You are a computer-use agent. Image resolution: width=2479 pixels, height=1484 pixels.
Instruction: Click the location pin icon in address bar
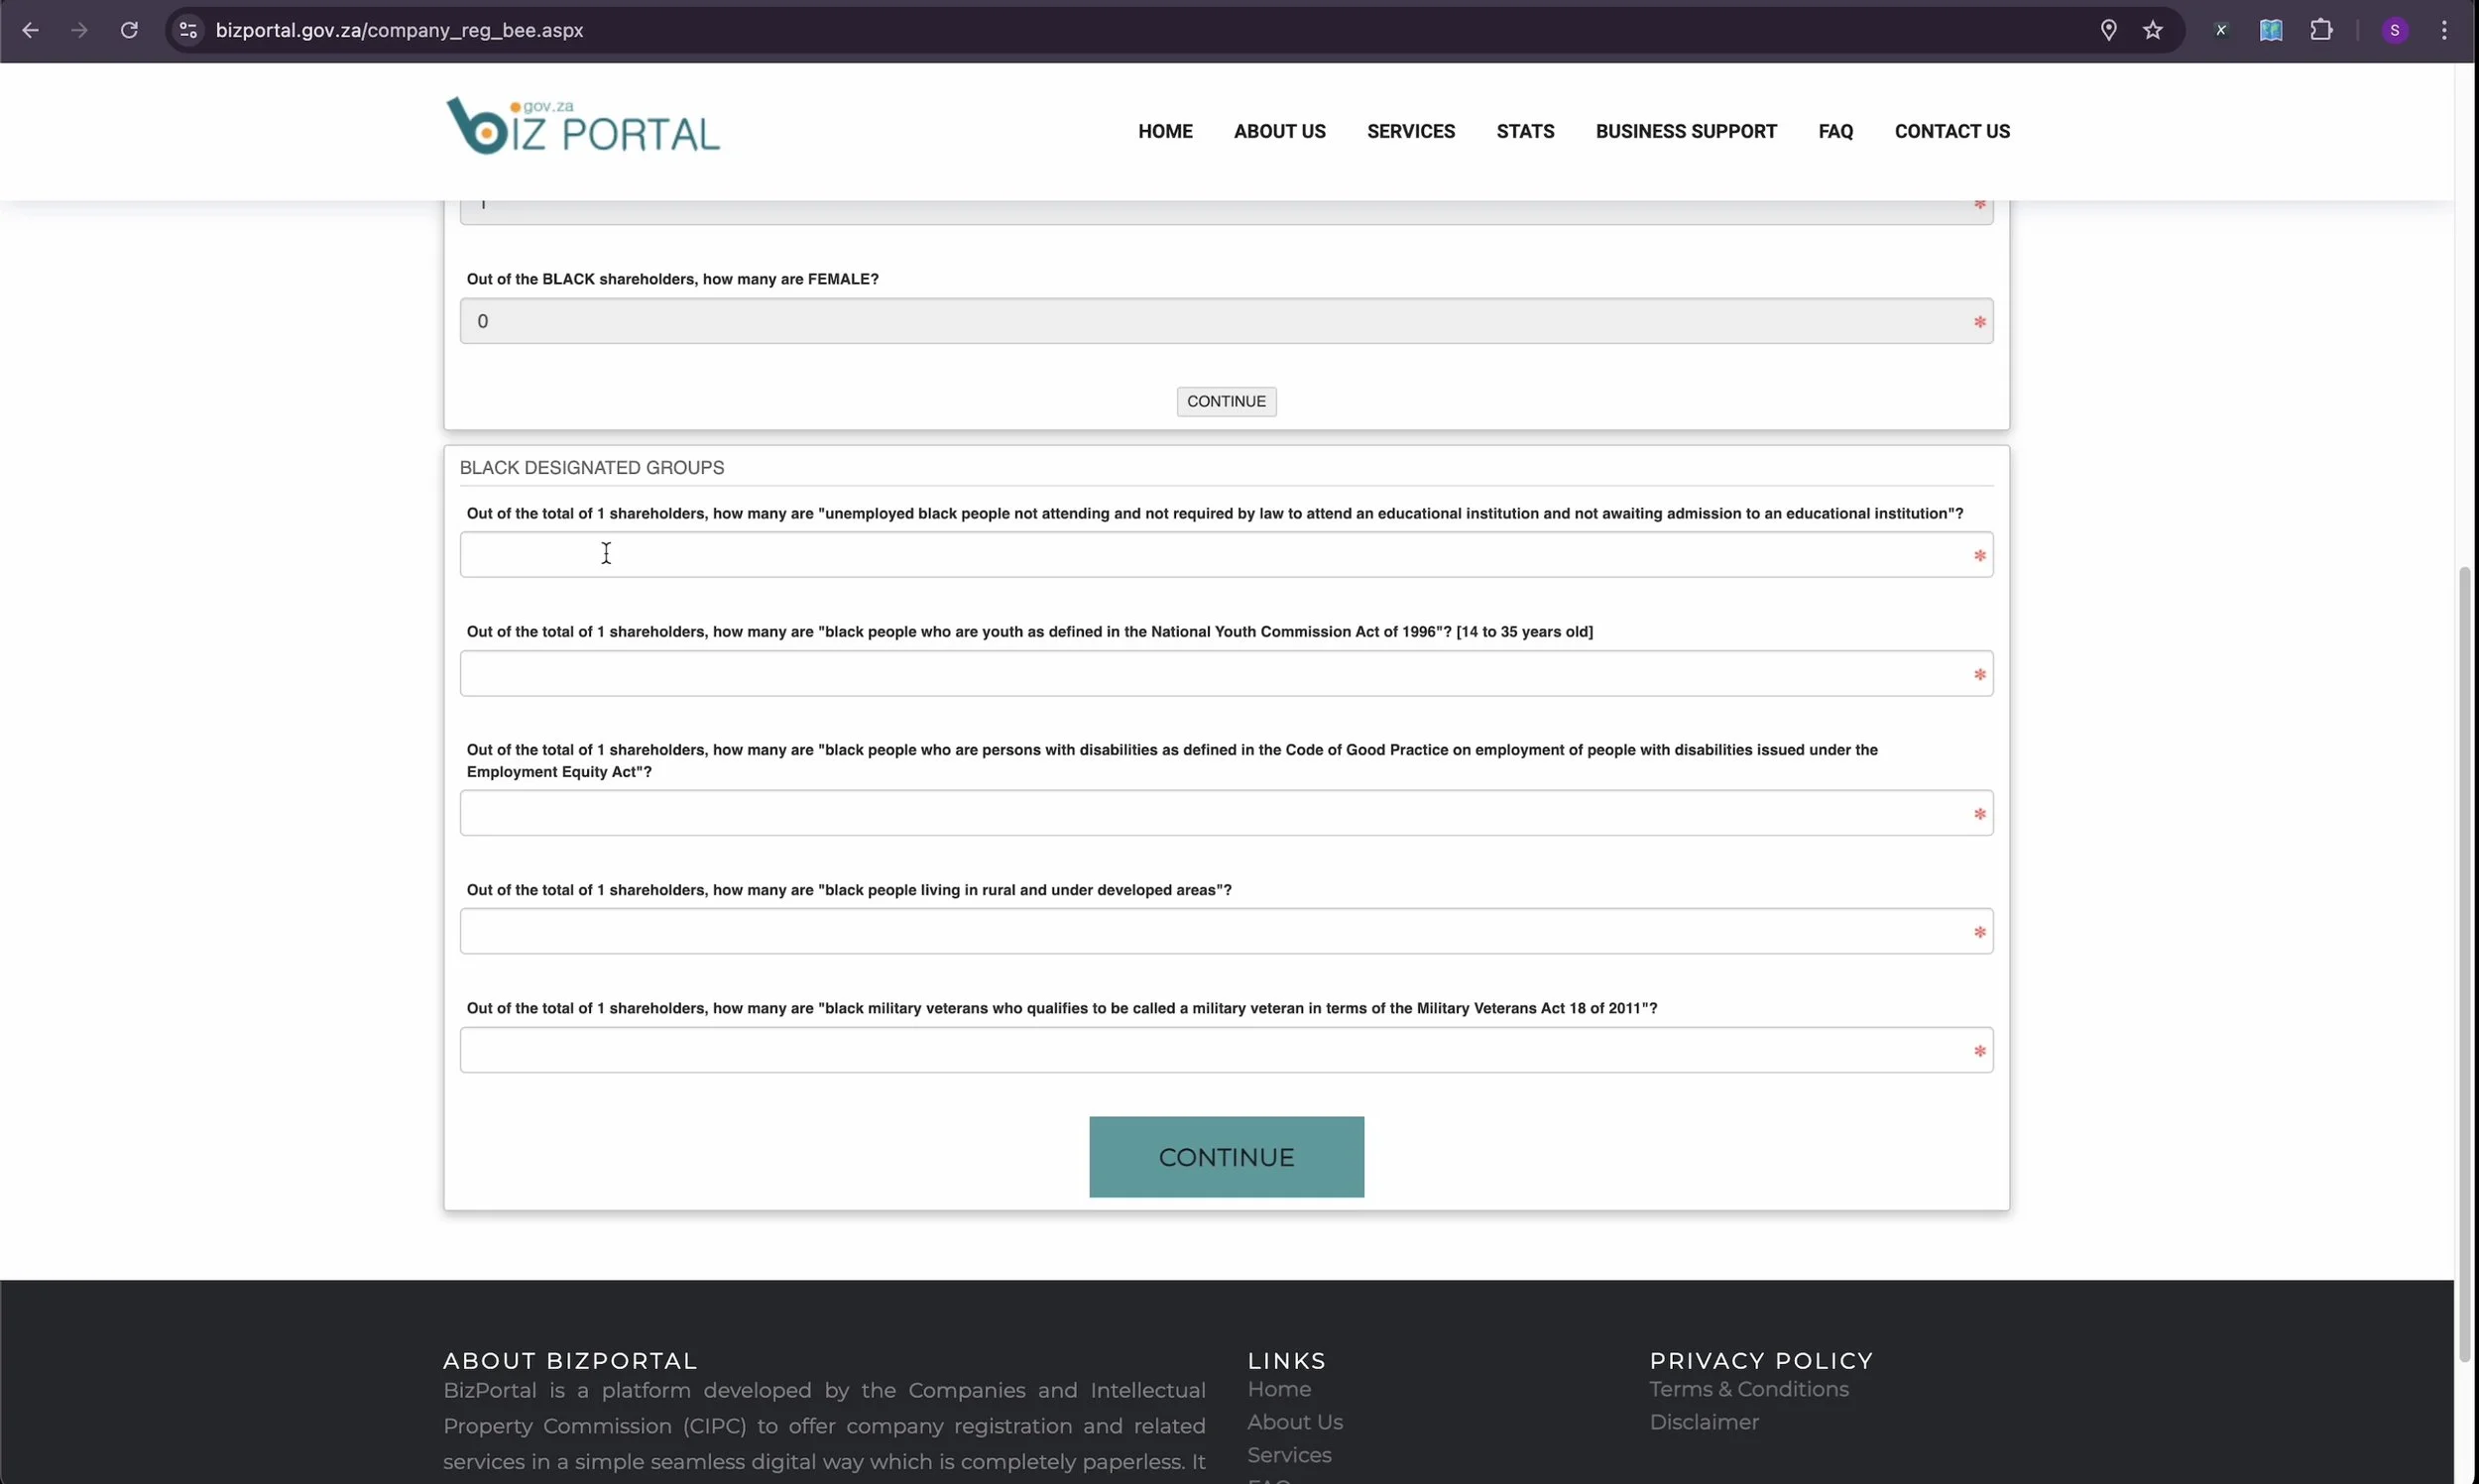pos(2108,30)
